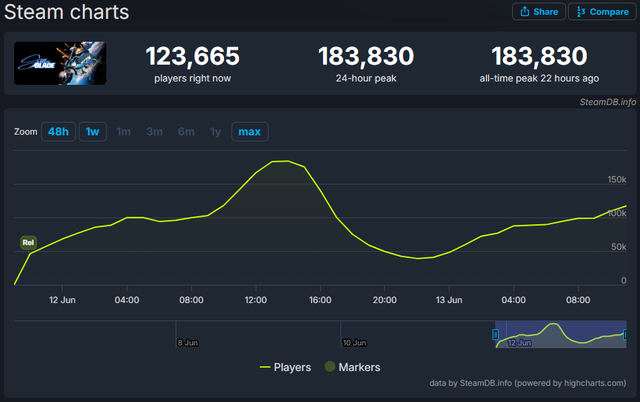Click the all-time peak 22 hours ago text

pos(539,78)
